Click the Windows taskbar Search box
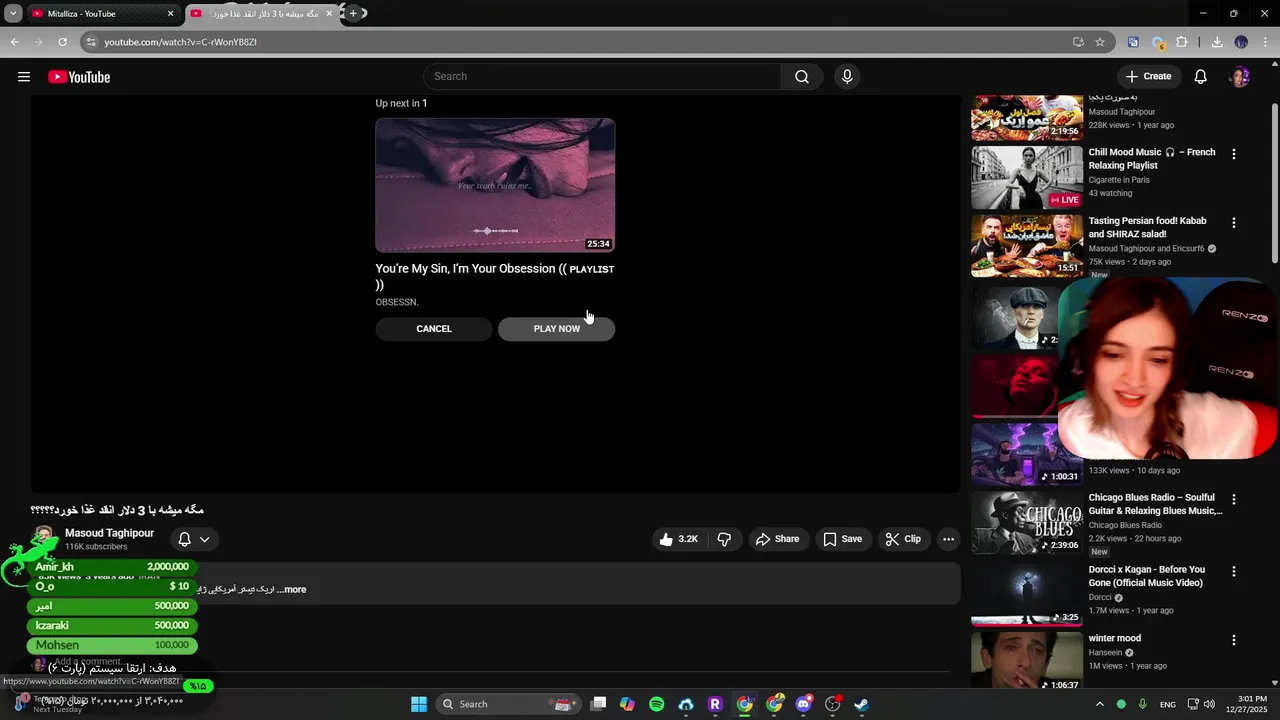 tap(509, 704)
